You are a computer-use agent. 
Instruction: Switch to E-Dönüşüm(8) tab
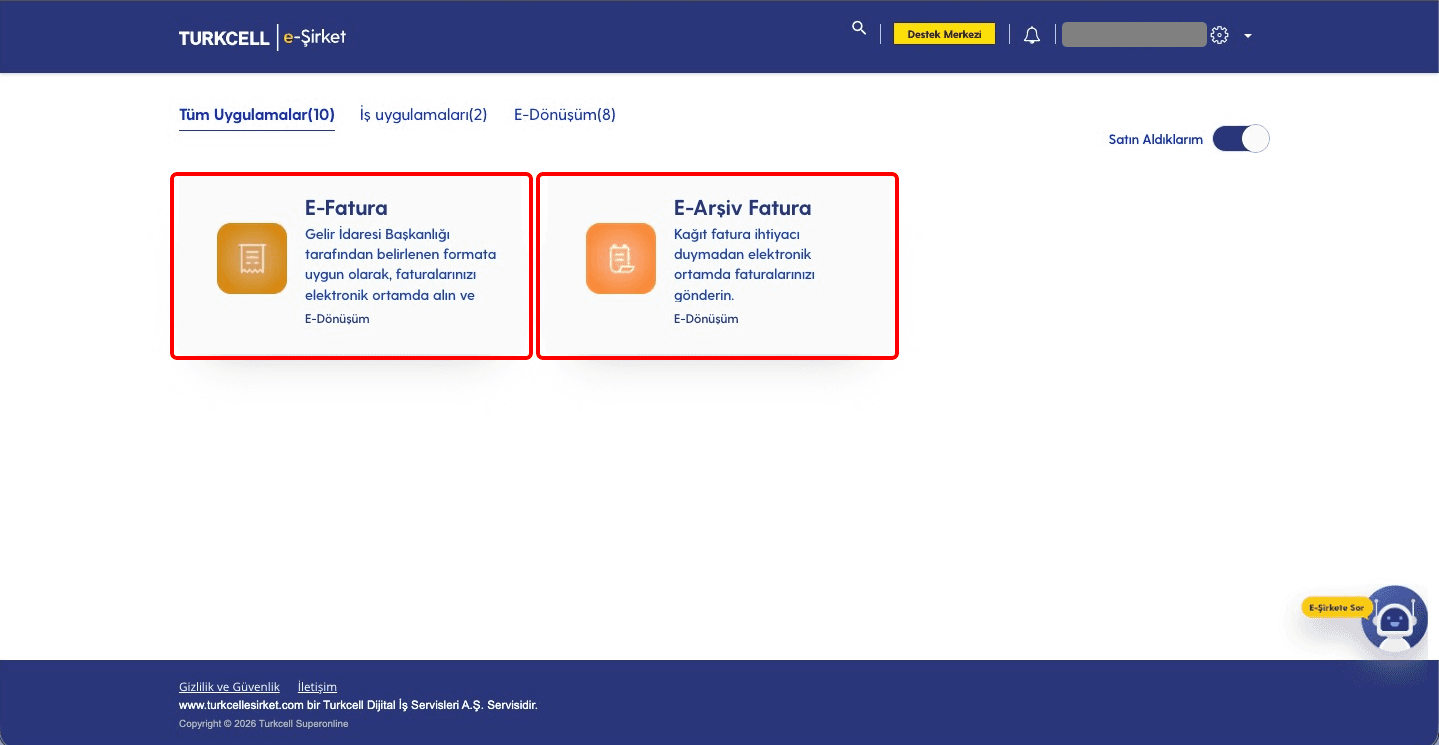tap(565, 115)
